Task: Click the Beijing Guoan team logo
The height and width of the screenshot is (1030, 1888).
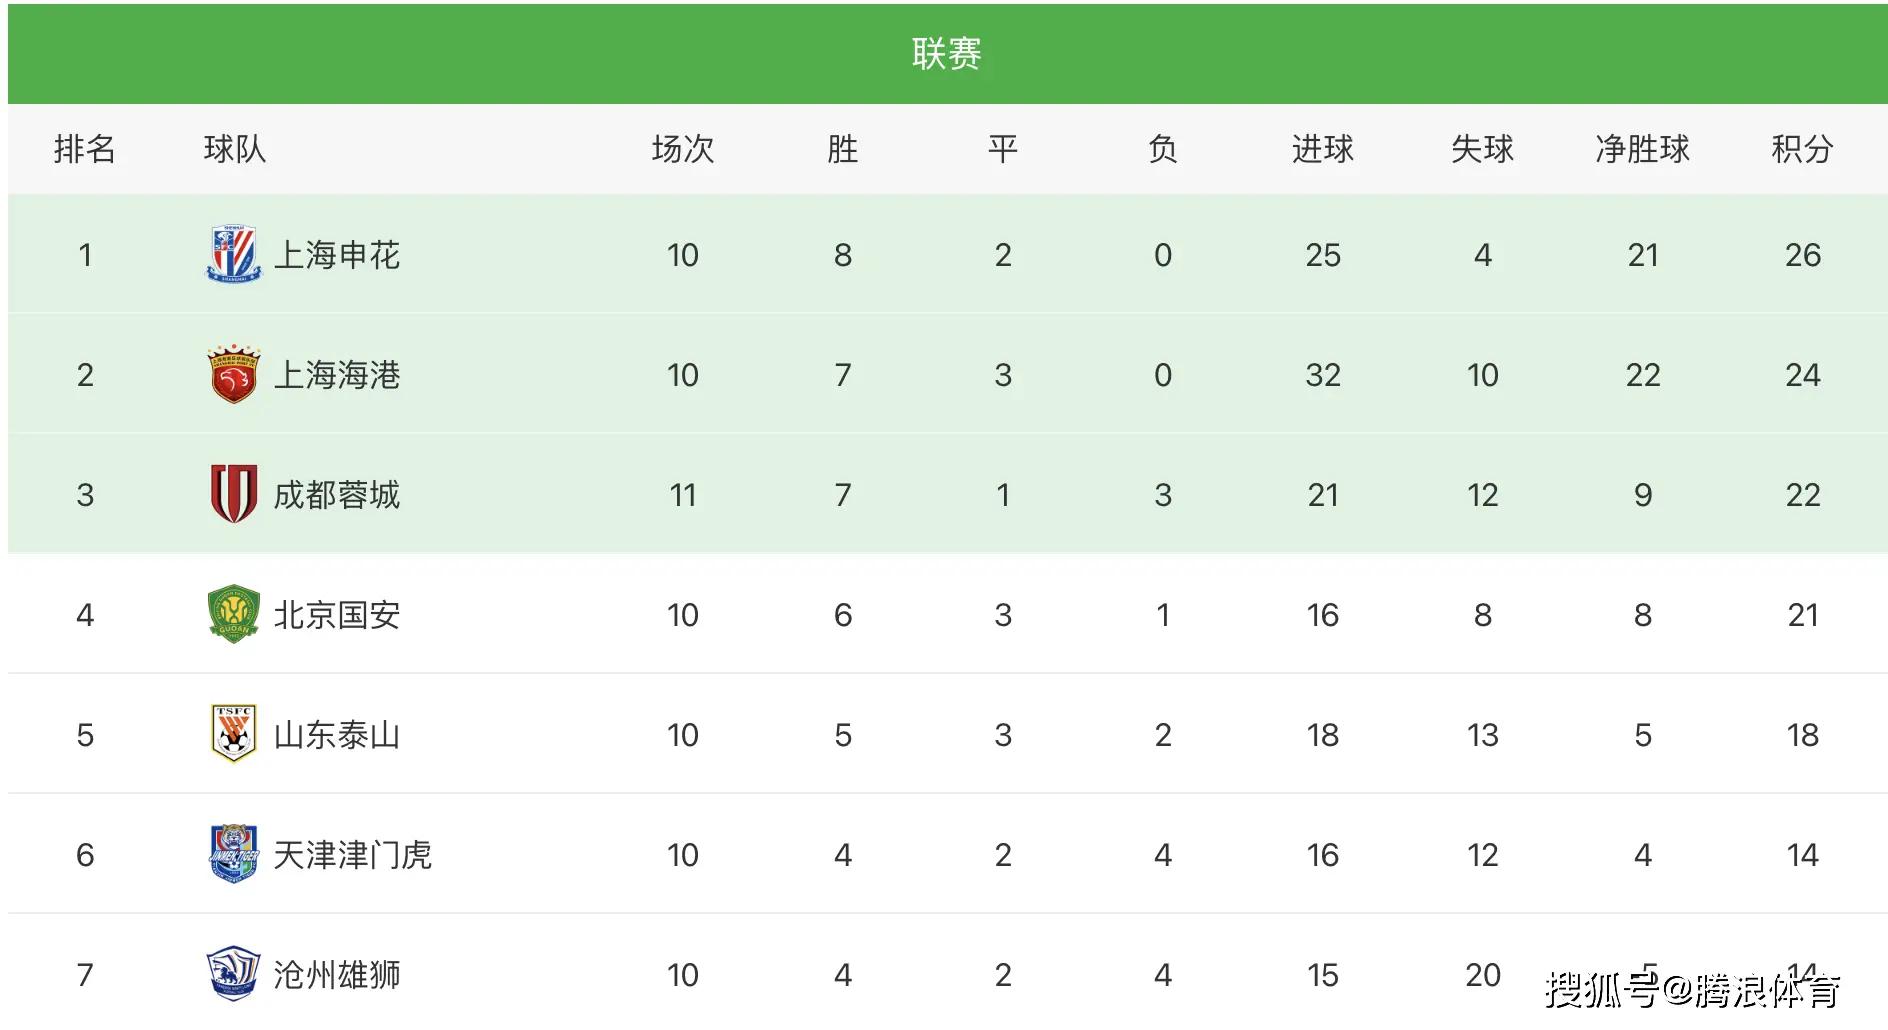Action: point(233,614)
